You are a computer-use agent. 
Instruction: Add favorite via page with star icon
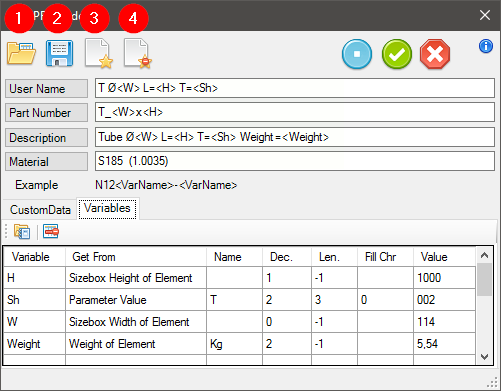[x=99, y=53]
